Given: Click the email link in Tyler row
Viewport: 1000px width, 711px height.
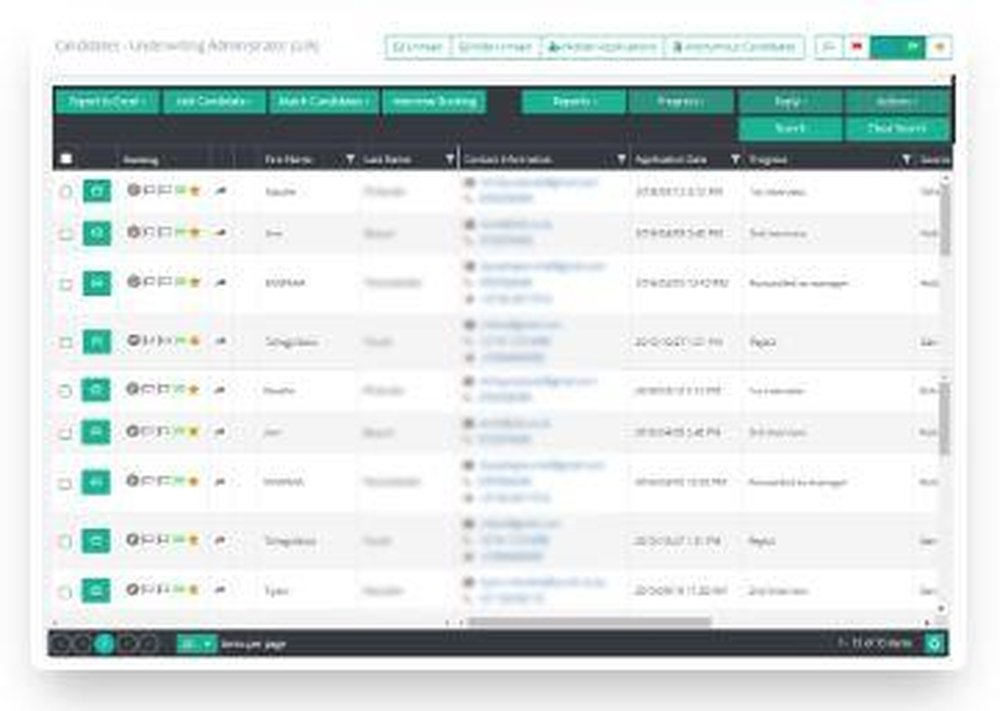Looking at the screenshot, I should pos(543,582).
